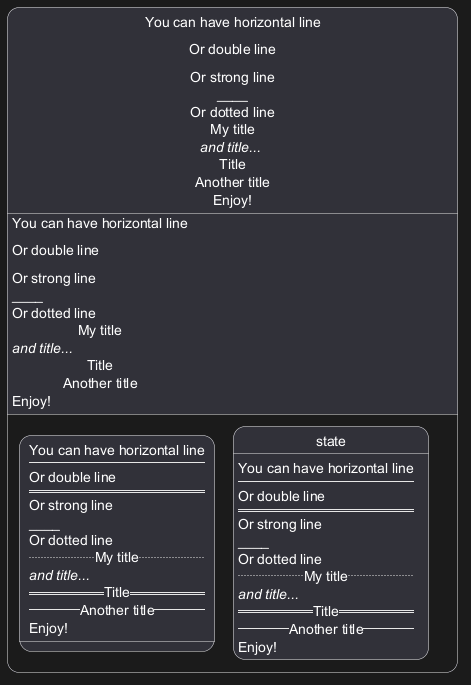Click 'Another title' separator in bottom-left box

117,610
